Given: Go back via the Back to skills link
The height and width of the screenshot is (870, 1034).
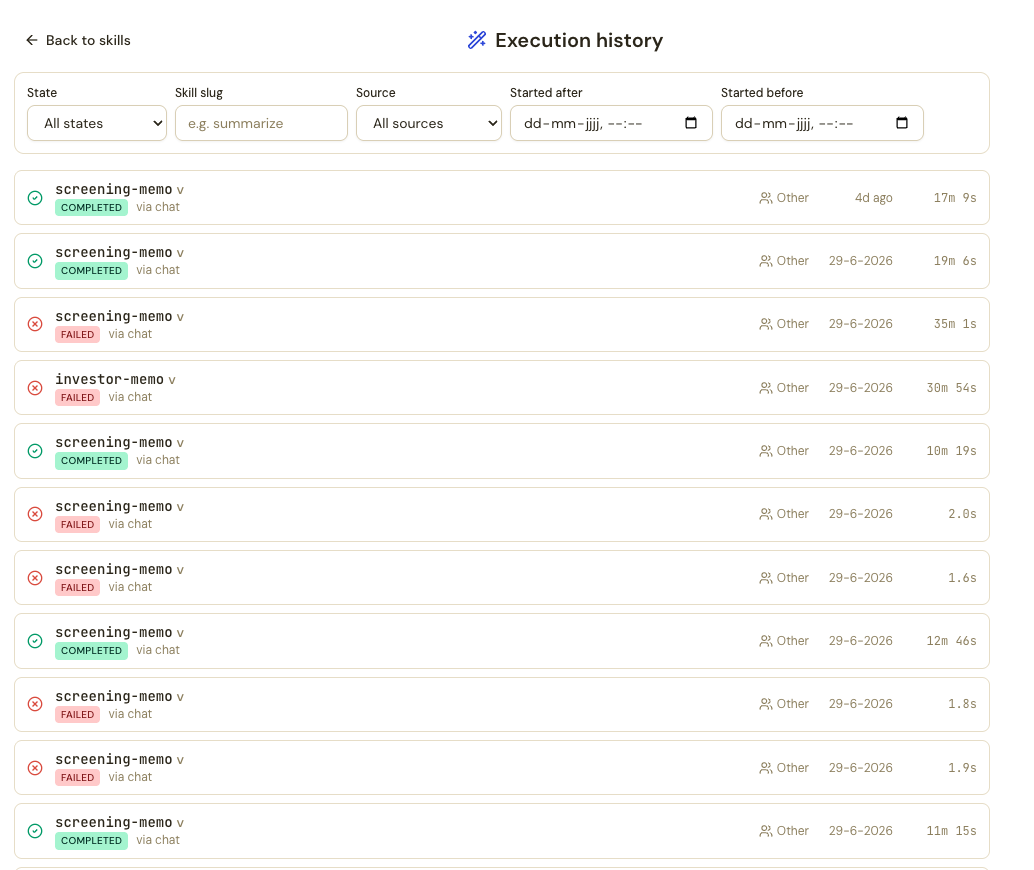Looking at the screenshot, I should coord(78,40).
